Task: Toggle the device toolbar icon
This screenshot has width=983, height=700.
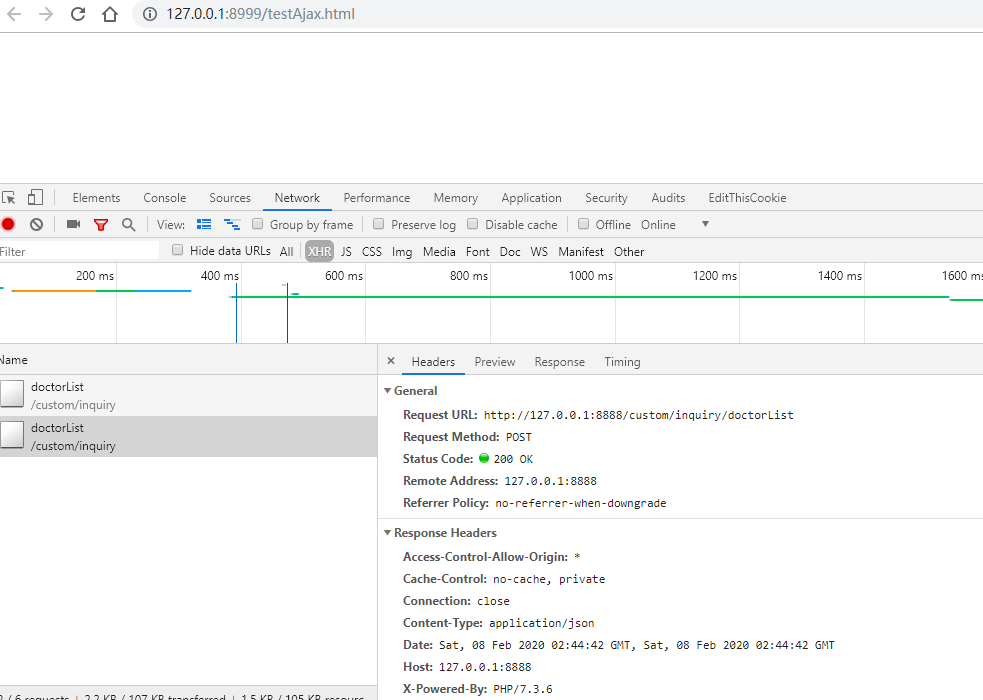Action: (35, 198)
